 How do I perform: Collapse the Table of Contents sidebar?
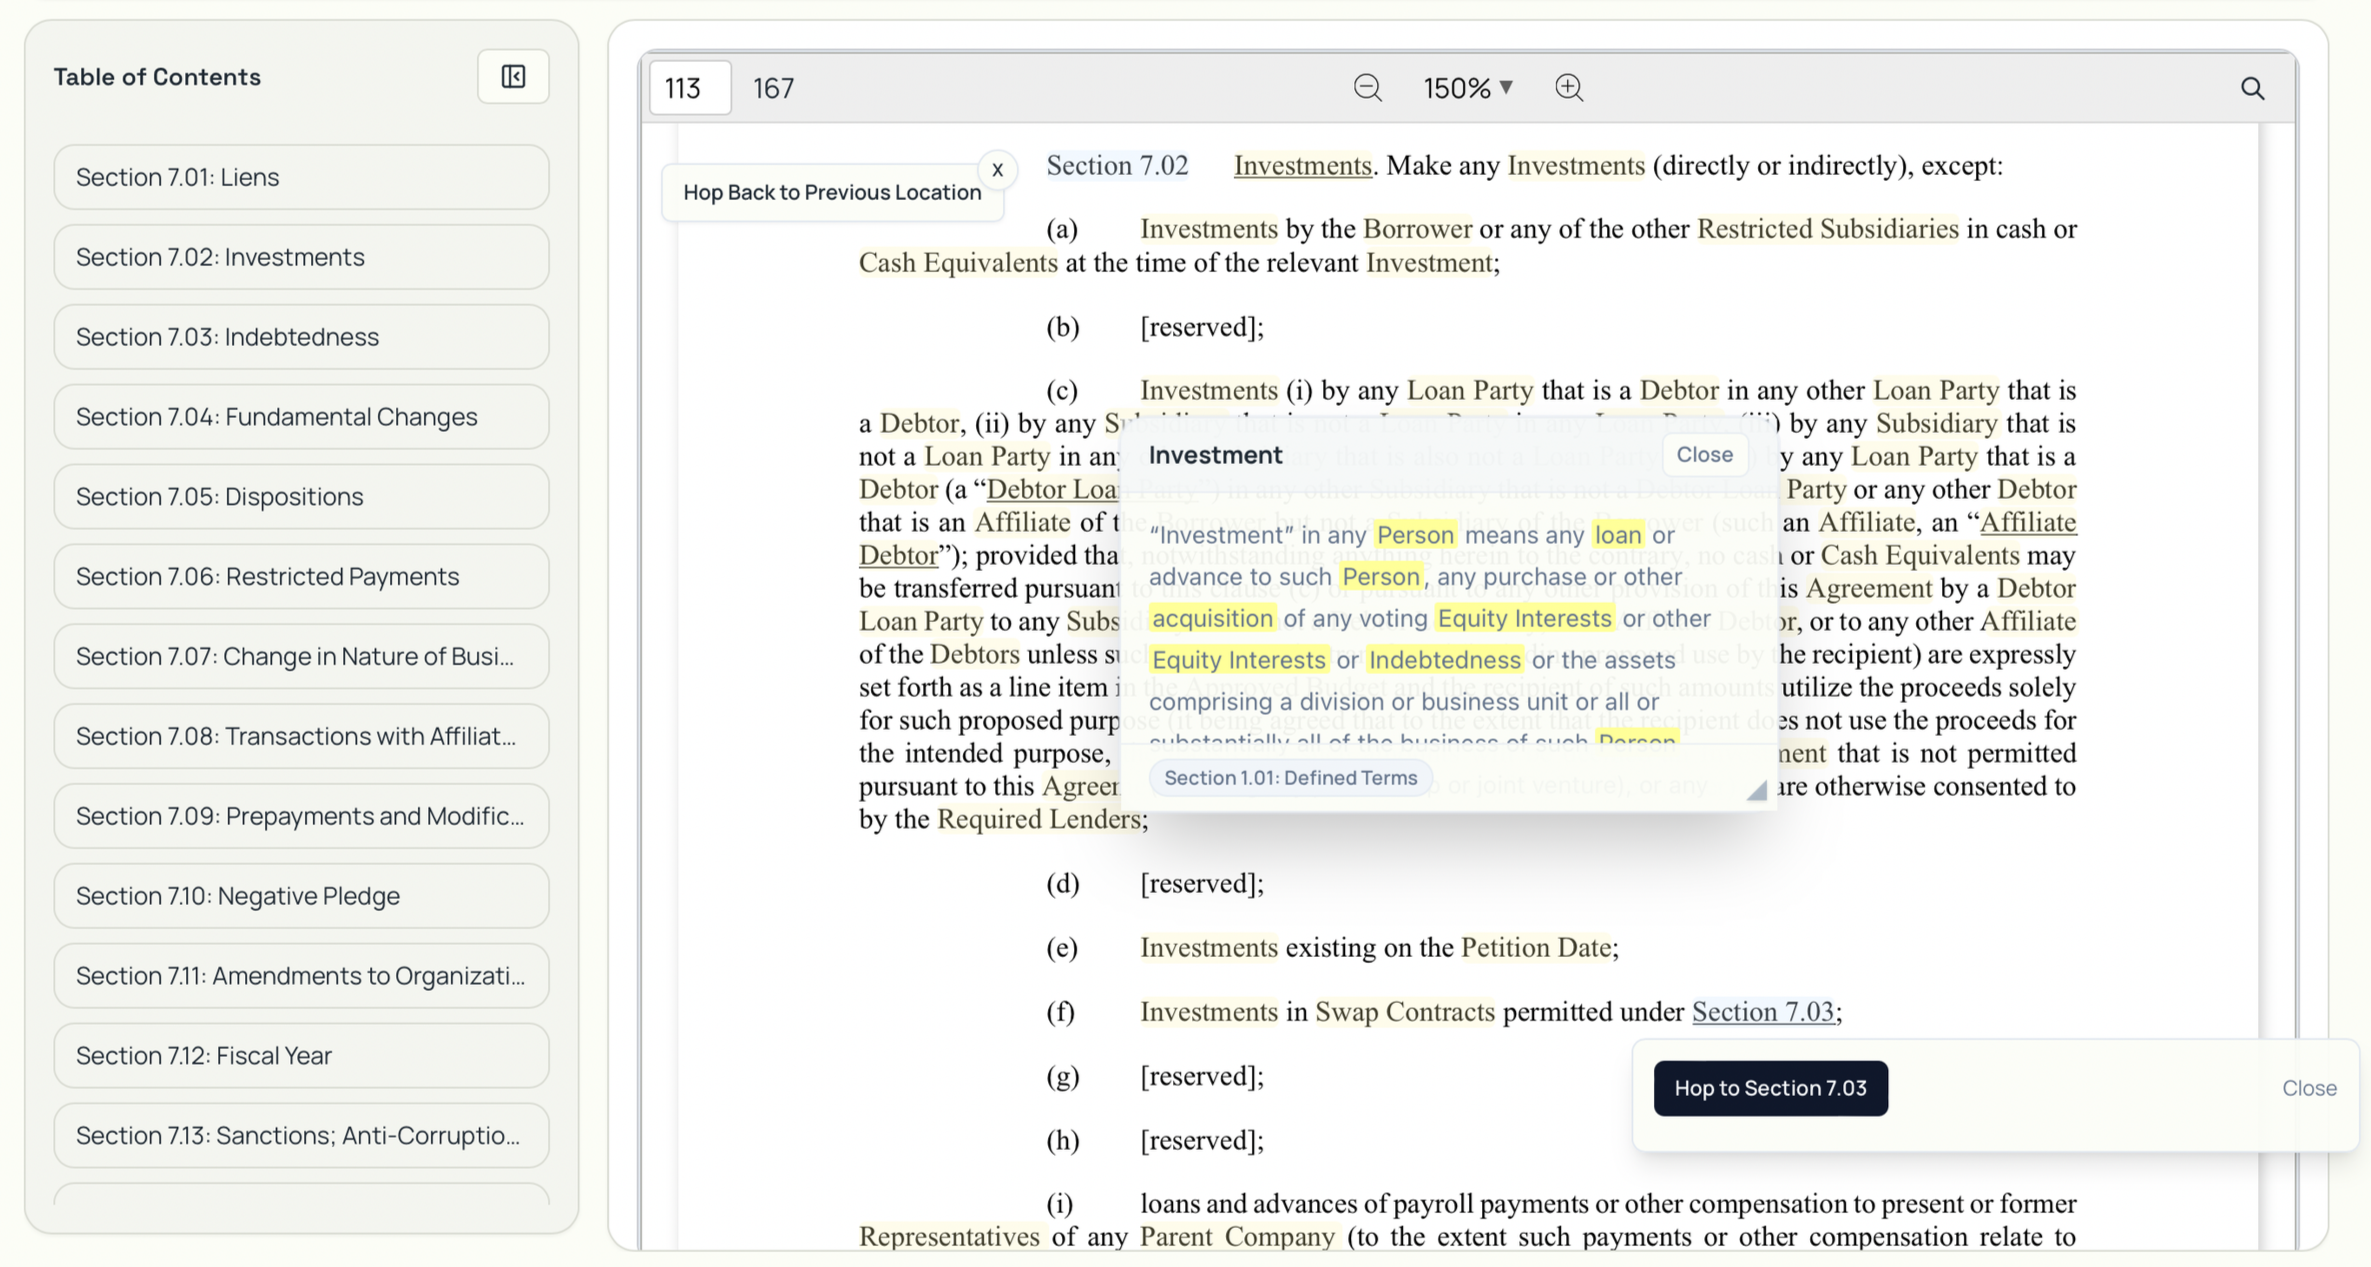click(x=513, y=76)
